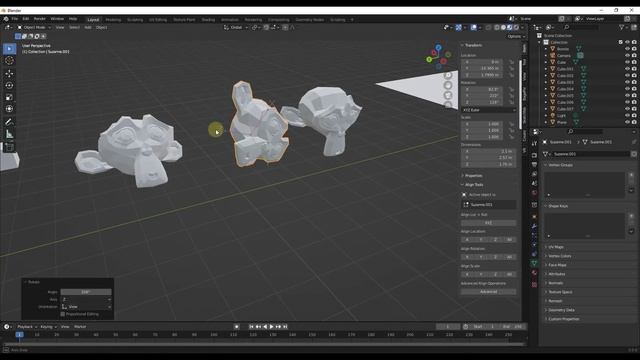This screenshot has height=360, width=640.
Task: Open the Object properties tab icon
Action: pyautogui.click(x=534, y=217)
